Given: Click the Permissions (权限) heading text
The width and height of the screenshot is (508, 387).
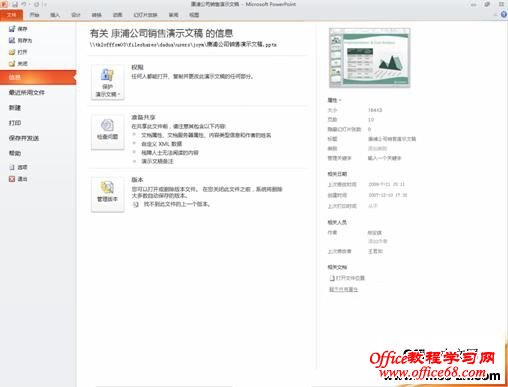Looking at the screenshot, I should [137, 67].
